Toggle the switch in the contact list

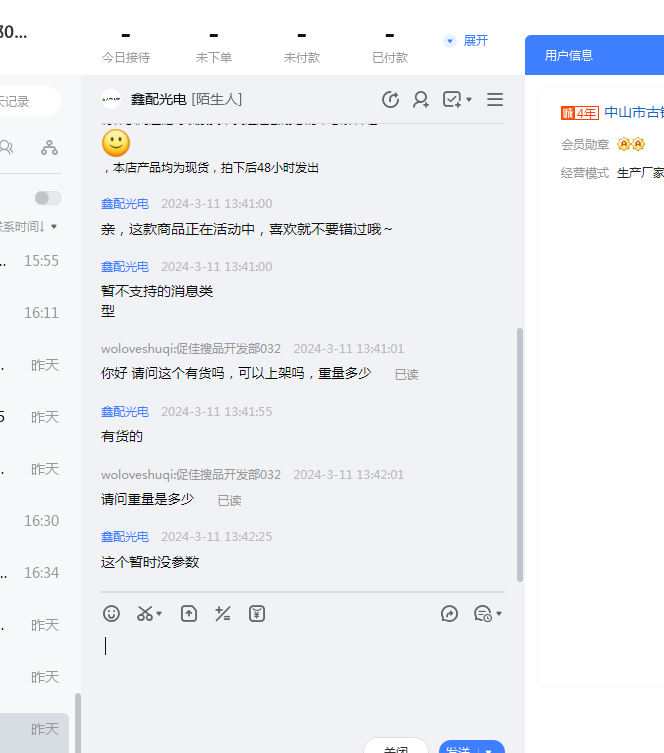tap(47, 198)
